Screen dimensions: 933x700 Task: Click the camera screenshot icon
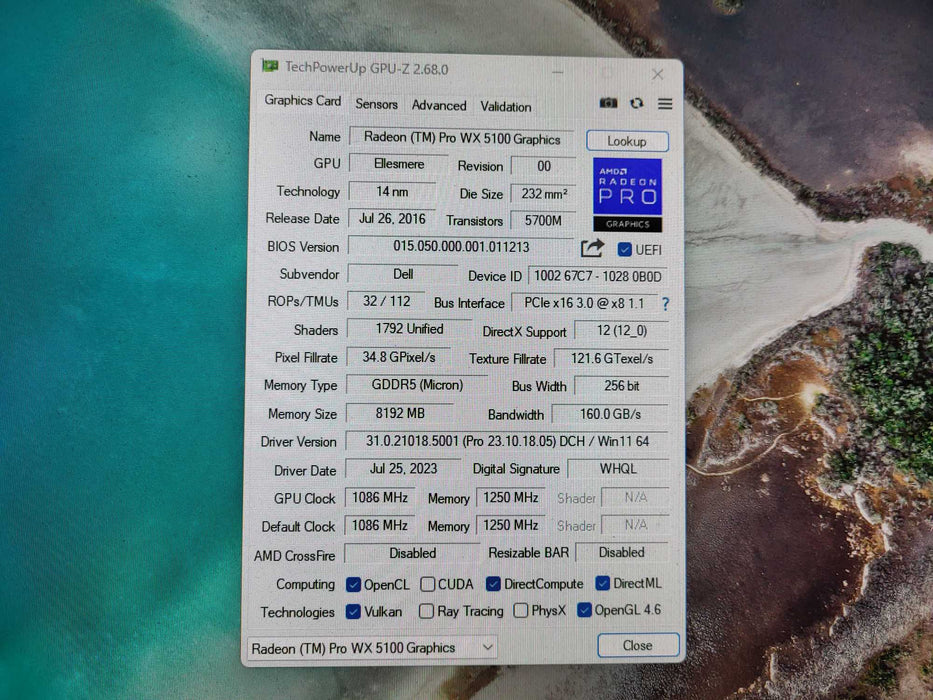pos(608,103)
